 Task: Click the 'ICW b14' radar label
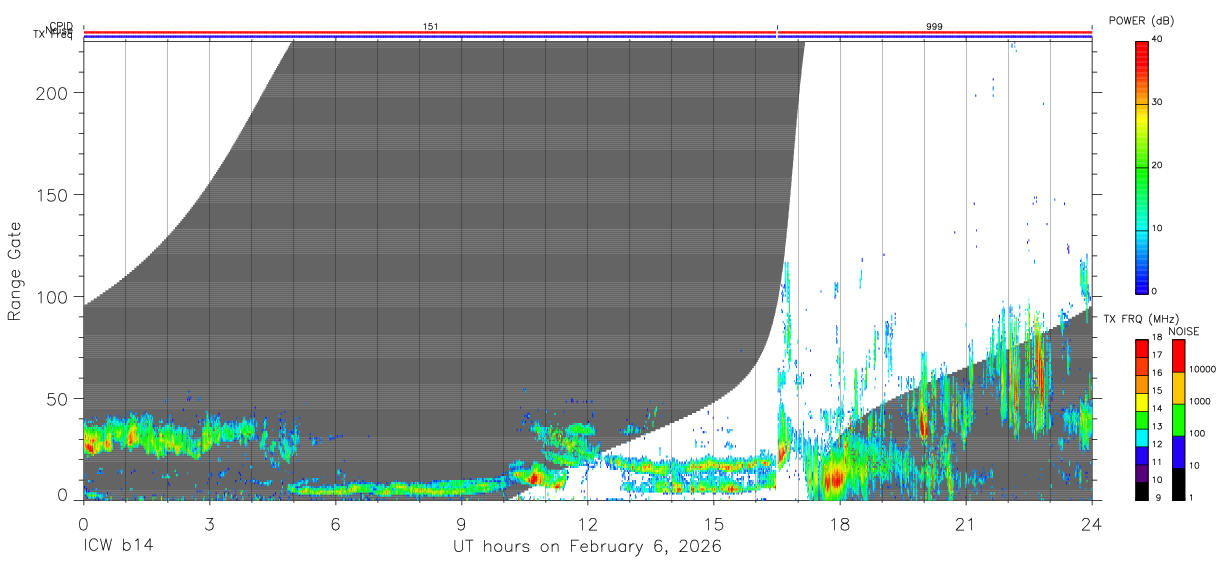[119, 546]
